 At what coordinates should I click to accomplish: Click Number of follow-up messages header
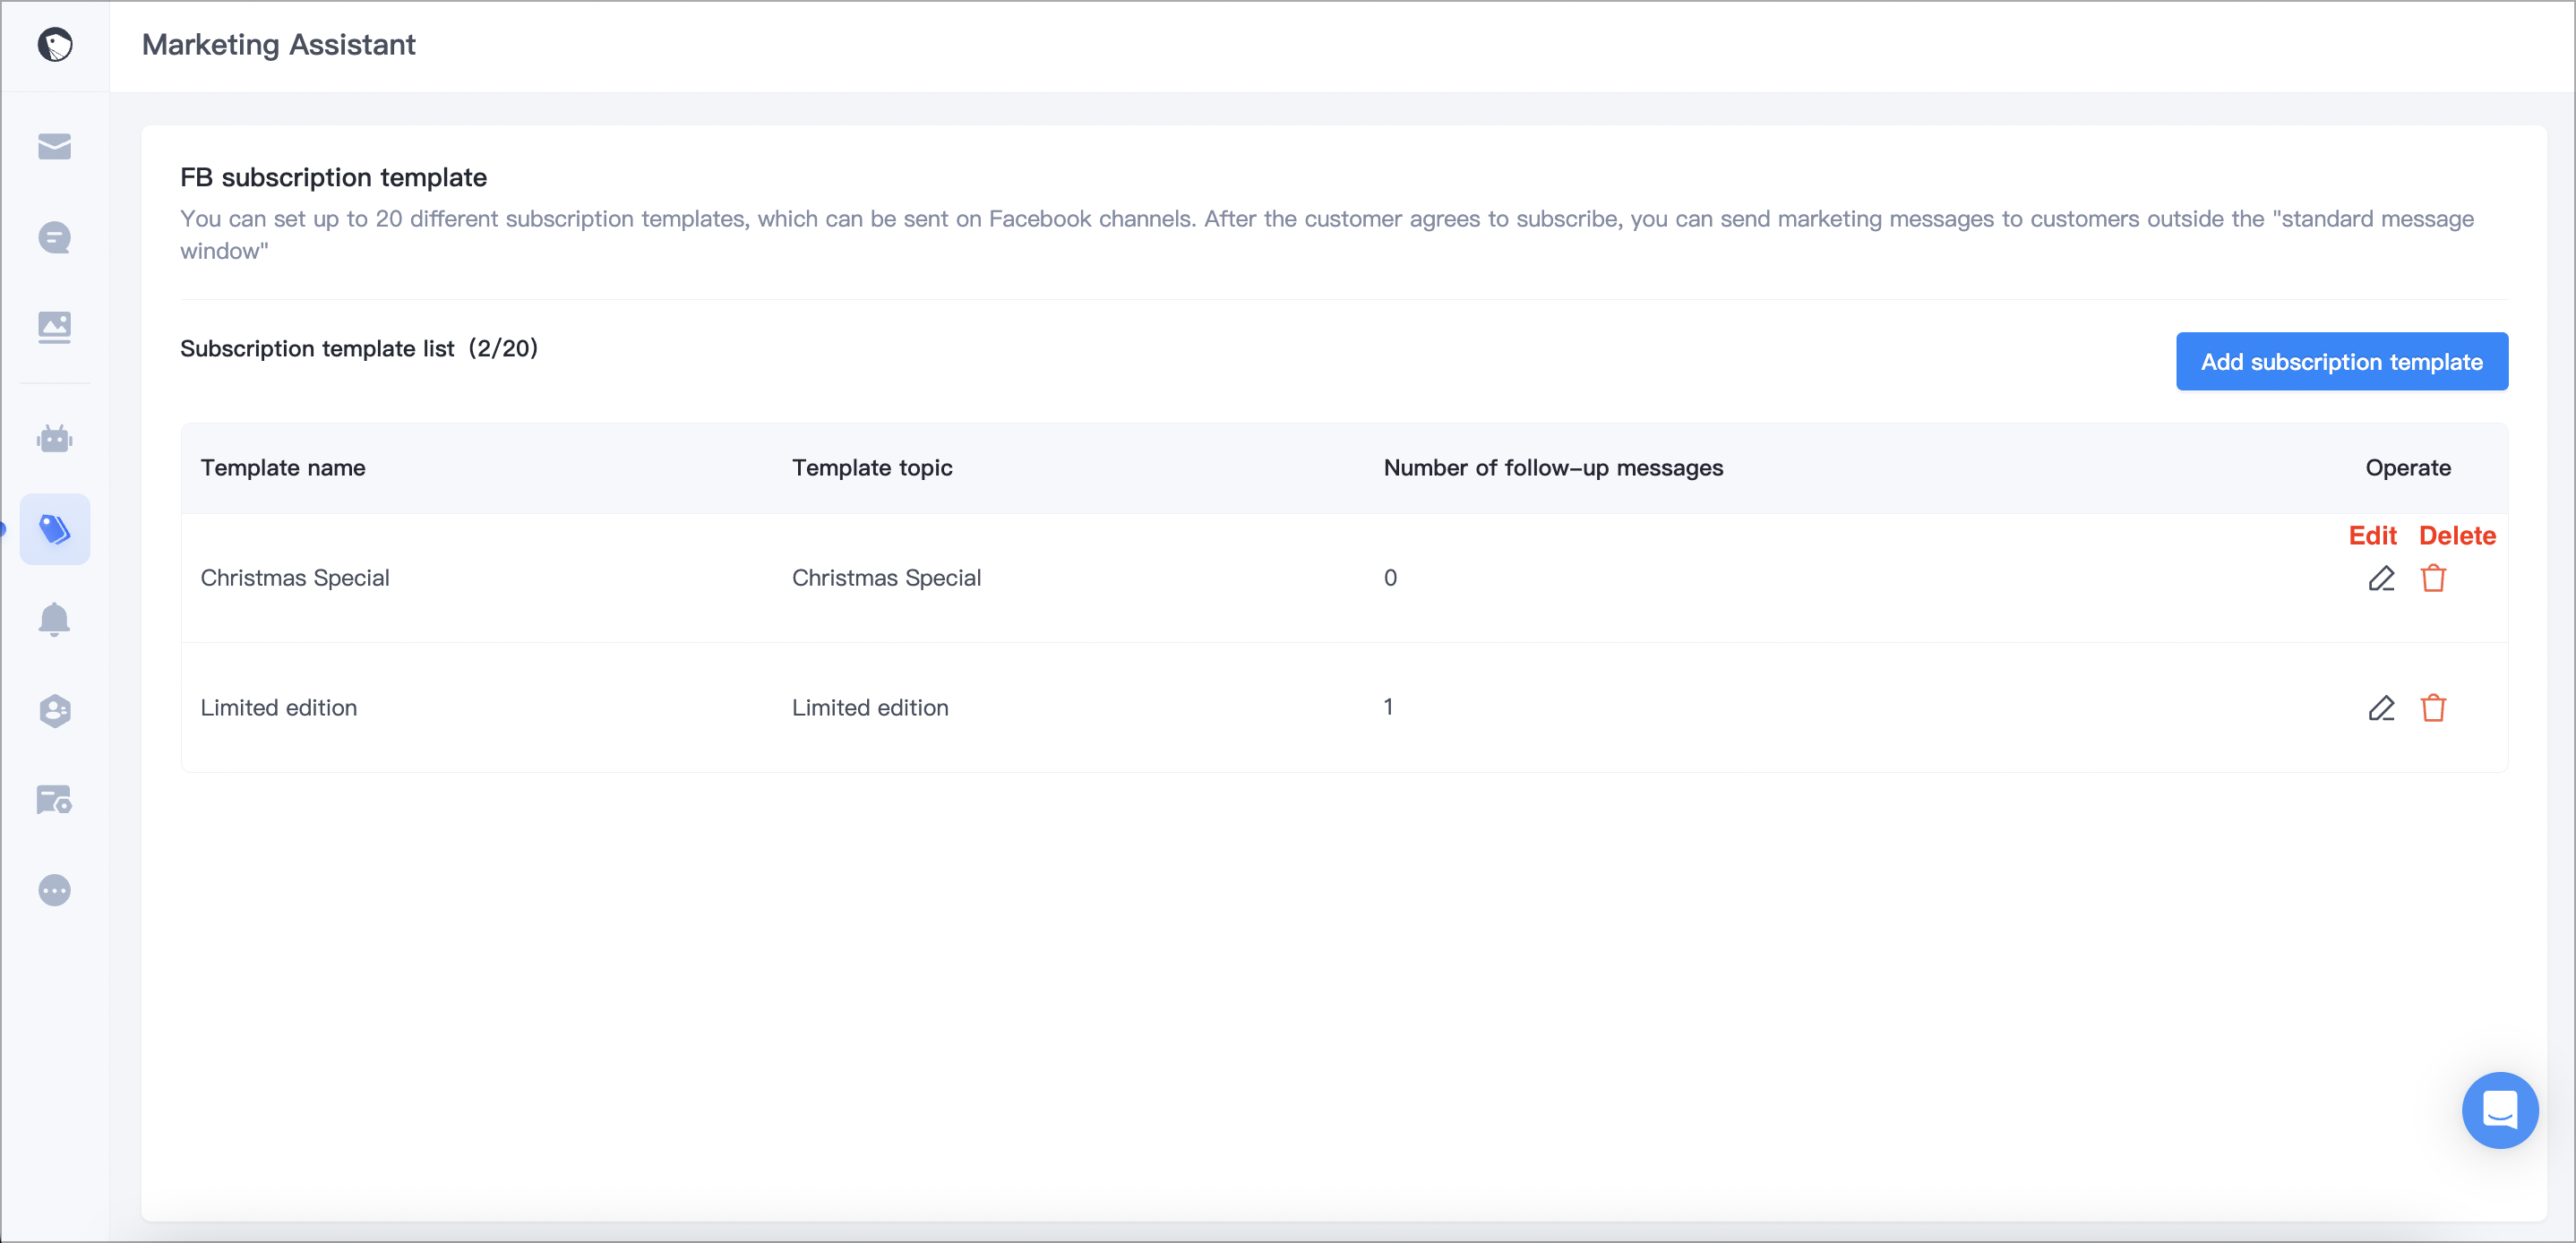coord(1553,468)
